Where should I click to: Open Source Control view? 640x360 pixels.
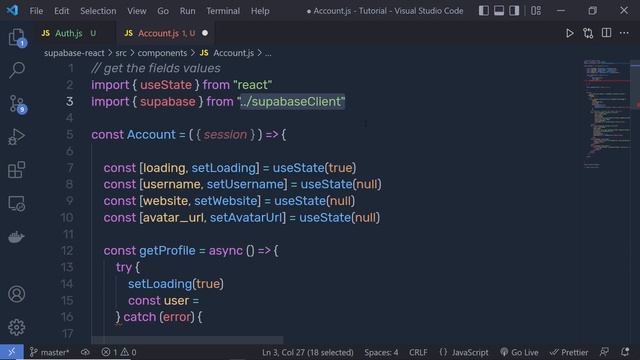tap(16, 104)
